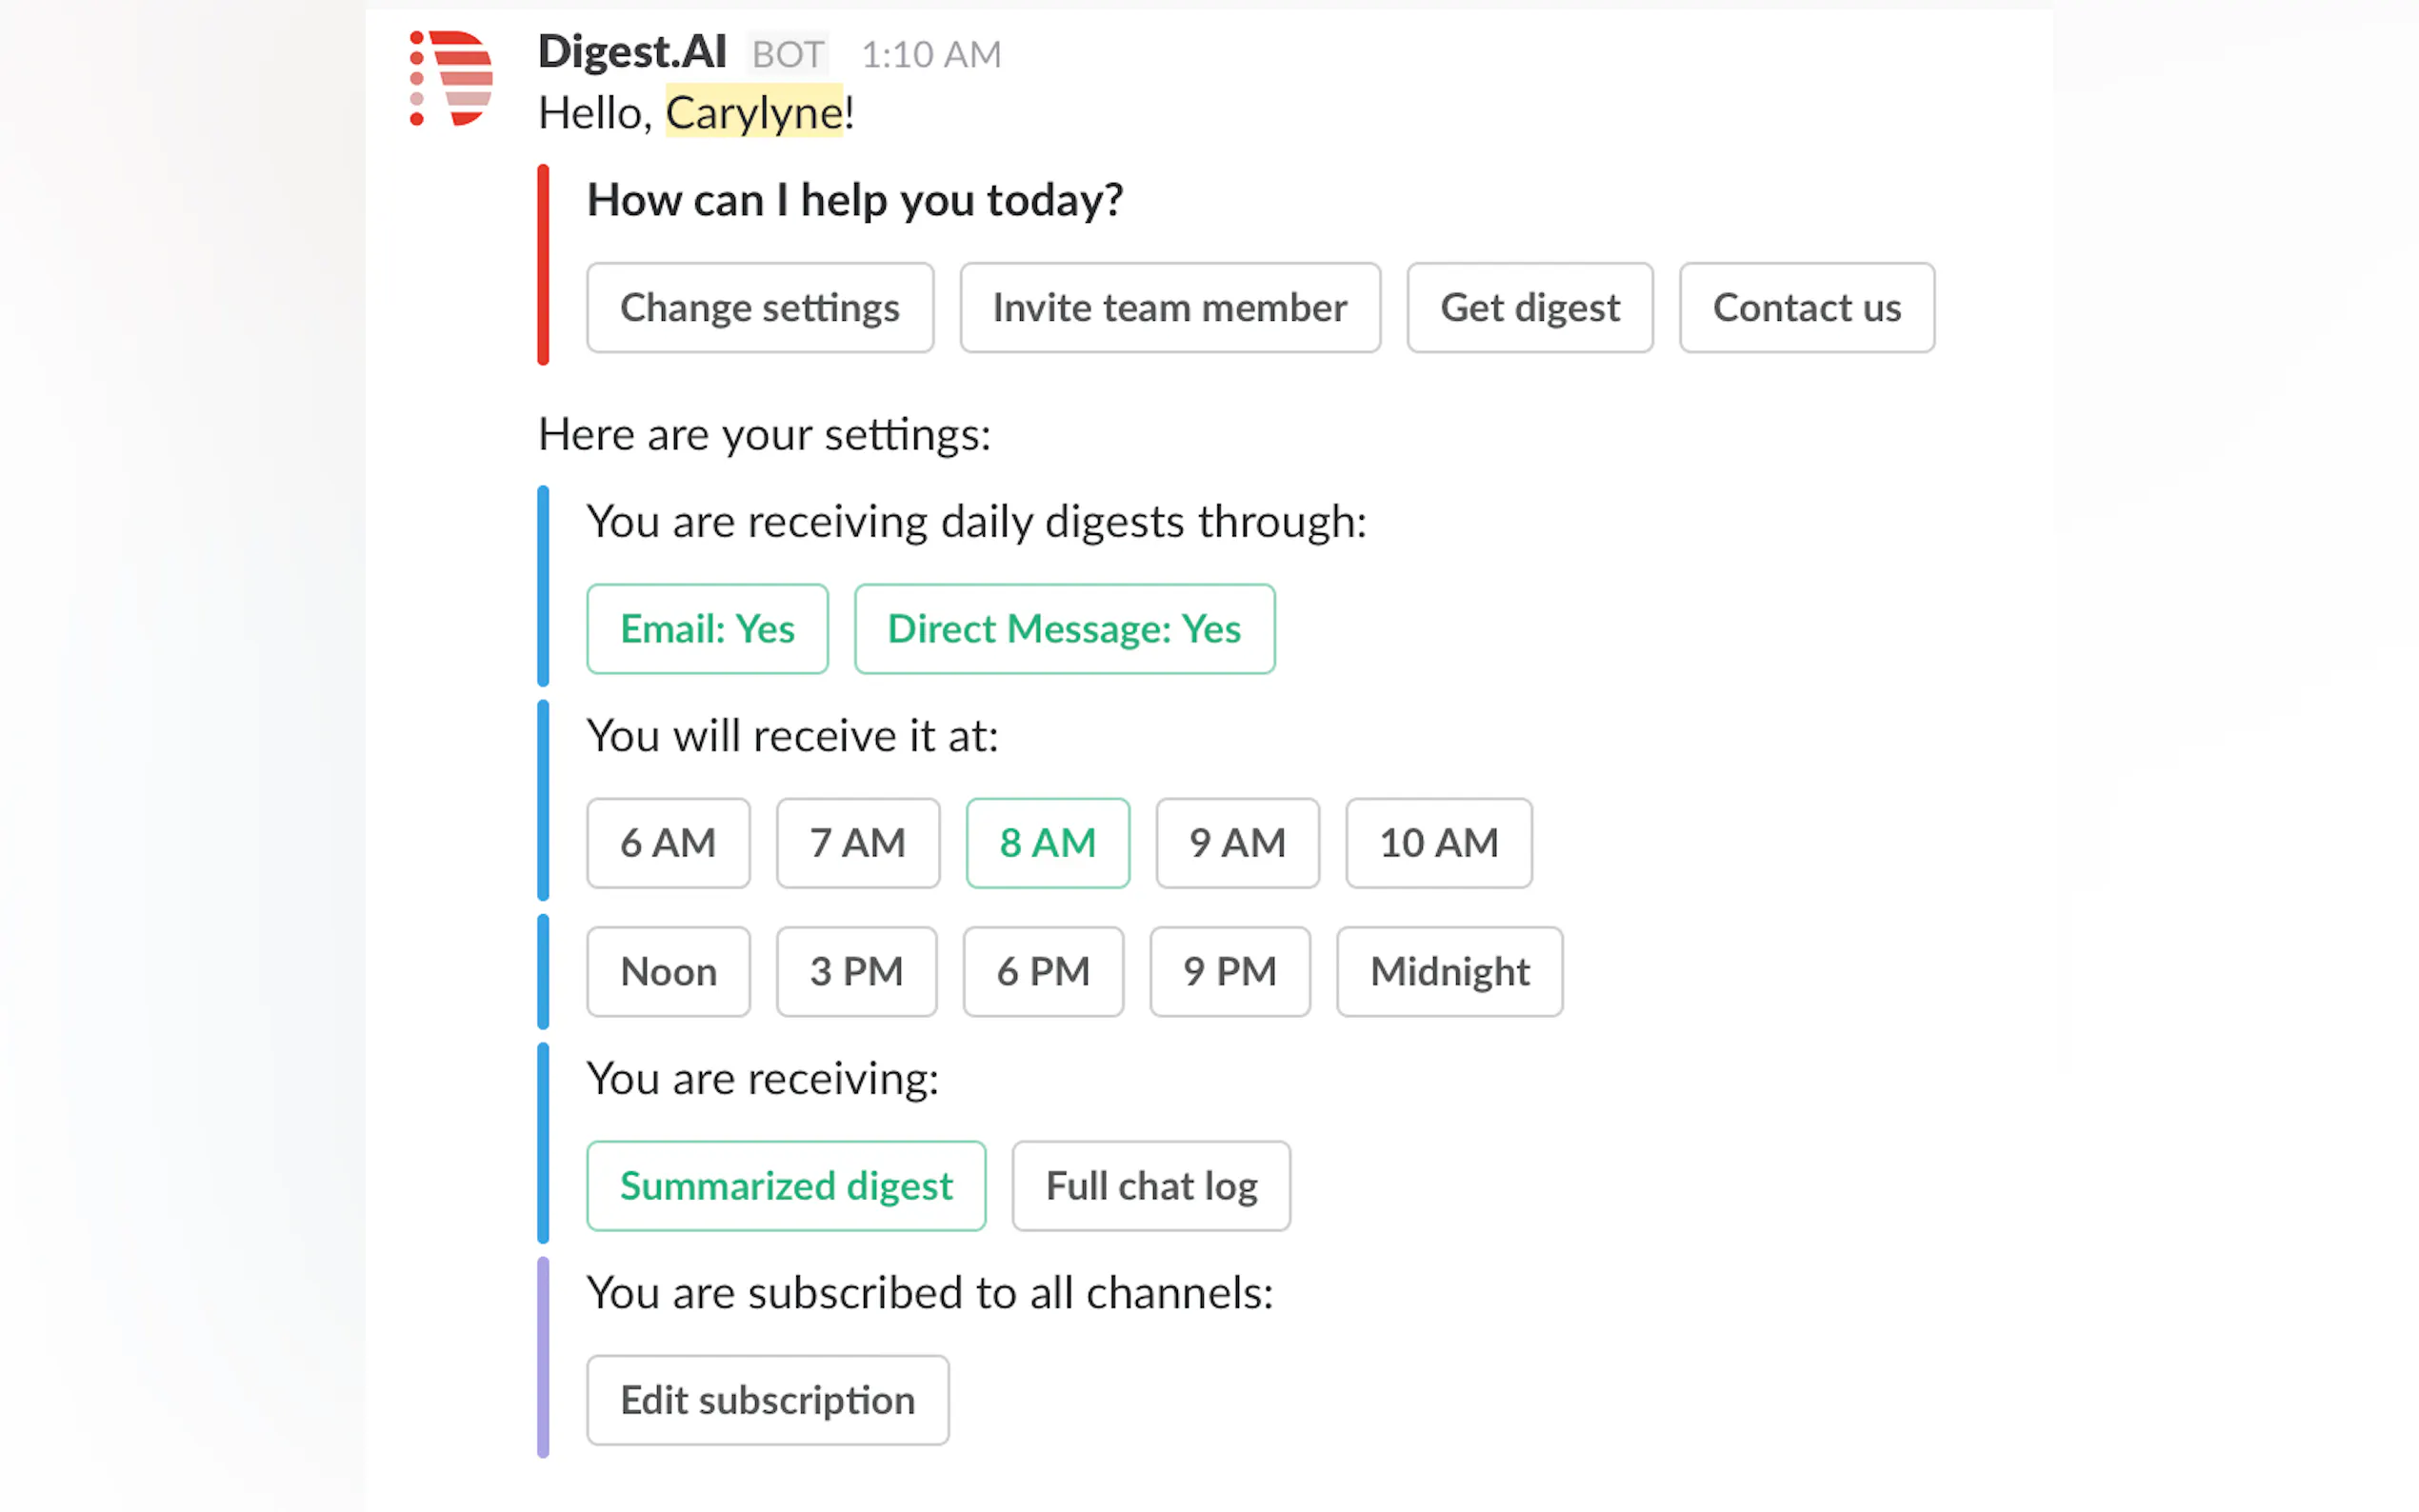Screen dimensions: 2419x1512
Task: Select the highlighted 8 AM time
Action: pos(1047,843)
